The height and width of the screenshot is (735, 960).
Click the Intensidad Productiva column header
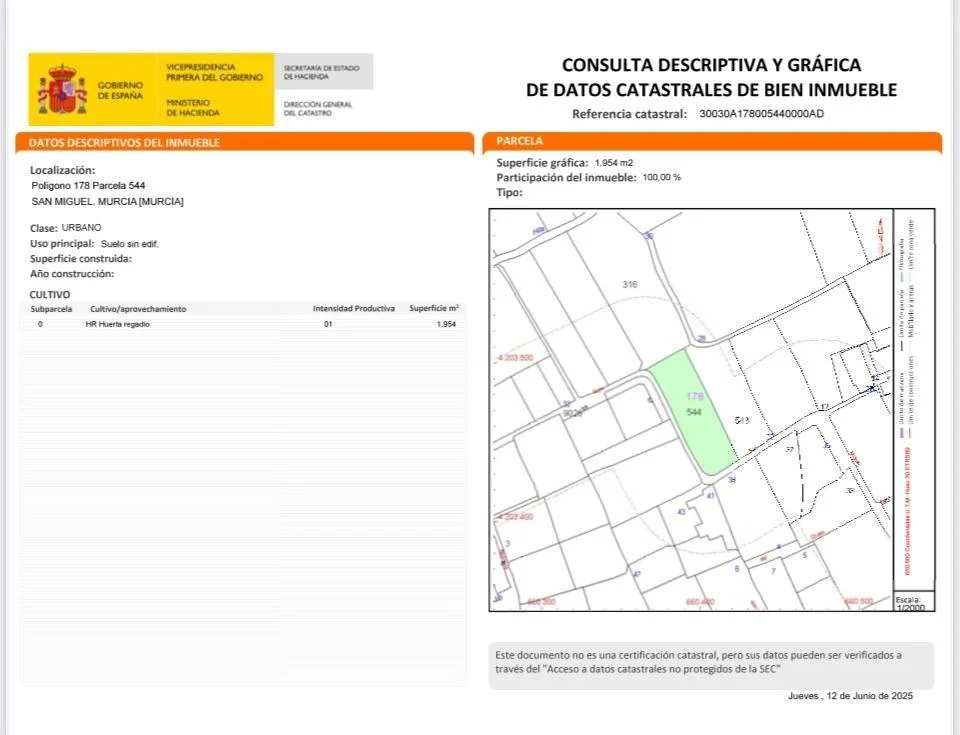[354, 309]
